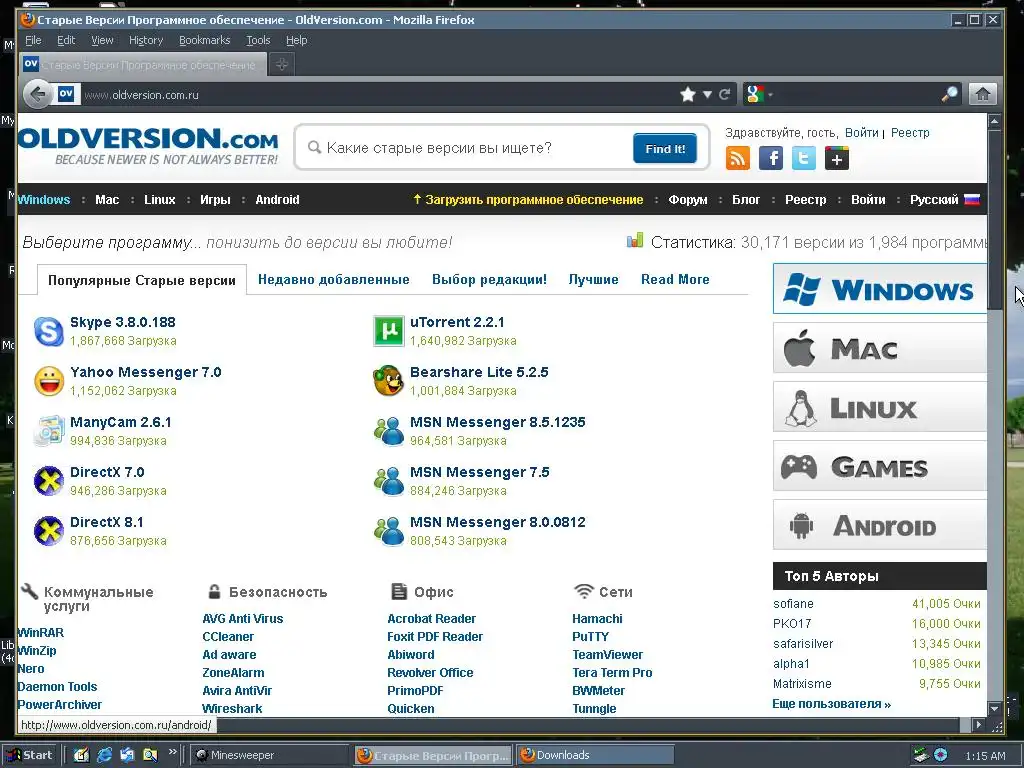Open the Linux platform banner

click(x=880, y=408)
